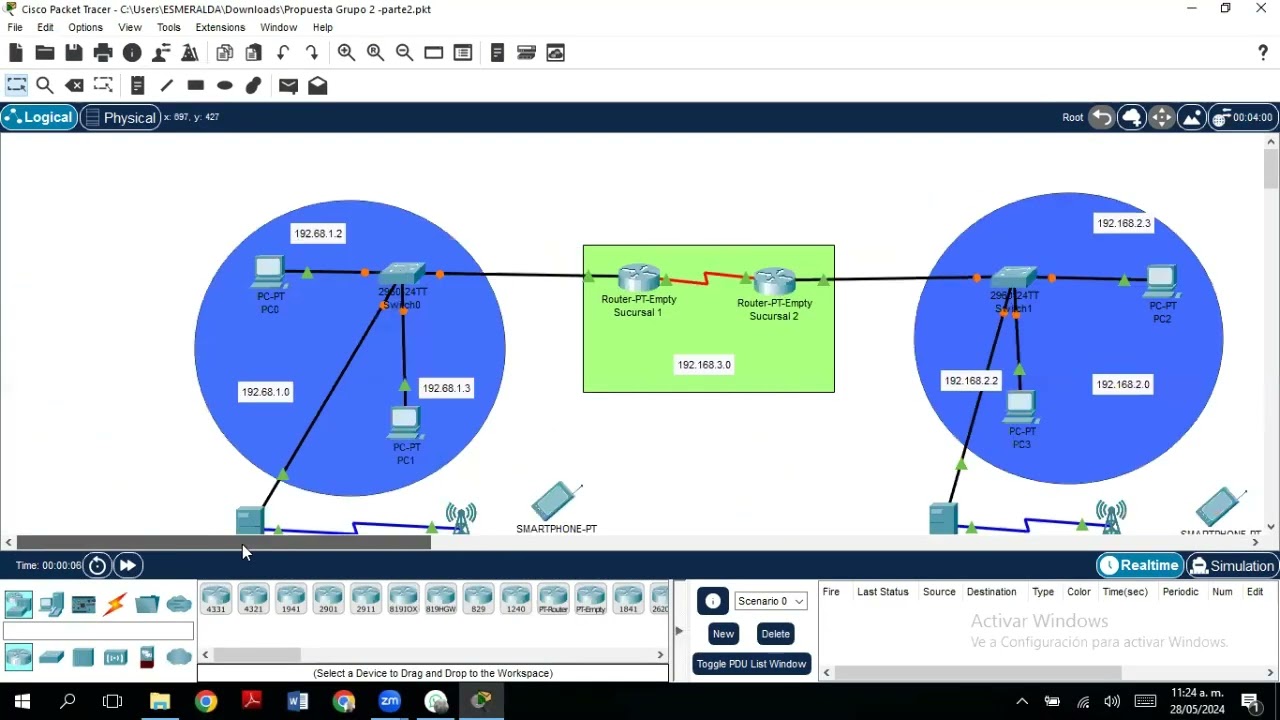Choose the Place Note tool
The height and width of the screenshot is (720, 1280).
[x=138, y=86]
